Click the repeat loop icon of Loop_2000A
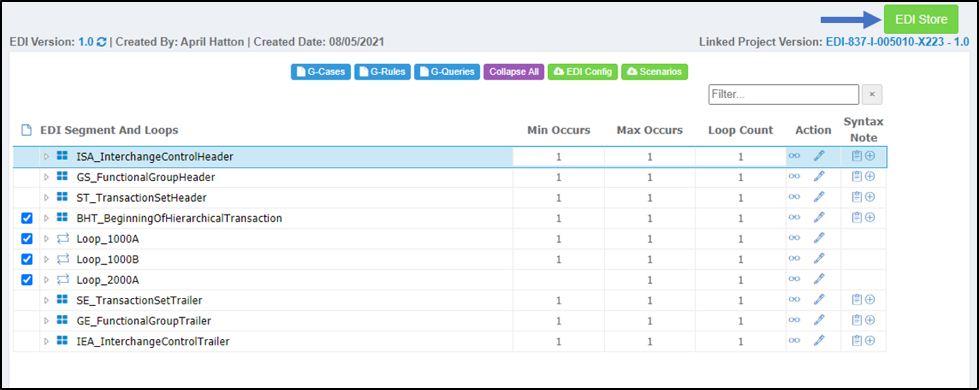 click(62, 280)
